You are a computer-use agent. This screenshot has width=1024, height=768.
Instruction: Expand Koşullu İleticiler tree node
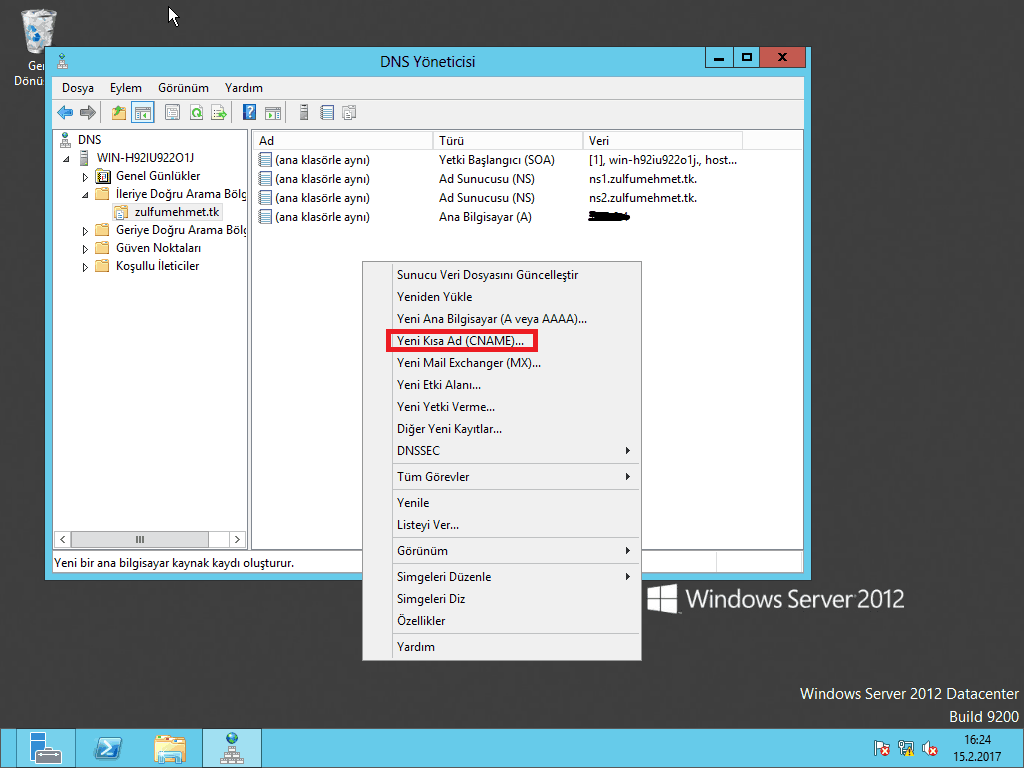tap(85, 267)
